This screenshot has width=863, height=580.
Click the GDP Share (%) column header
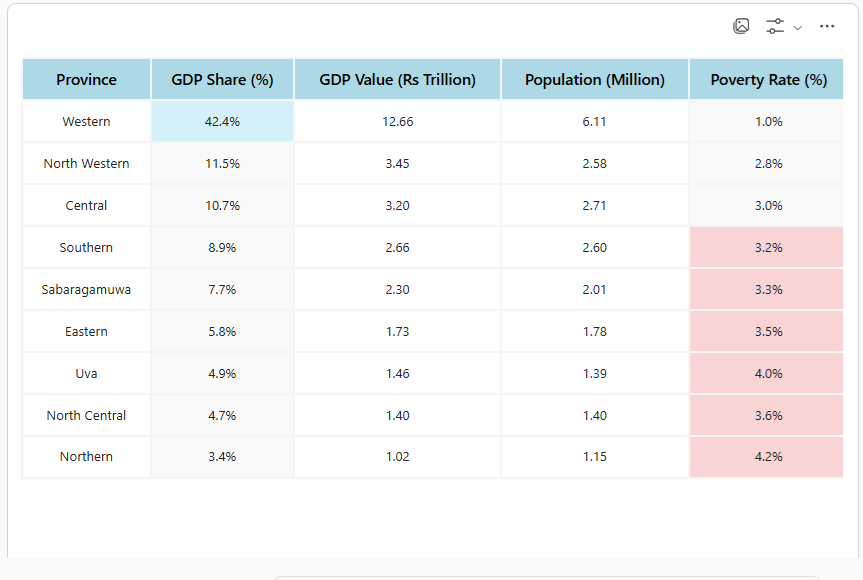(x=222, y=80)
